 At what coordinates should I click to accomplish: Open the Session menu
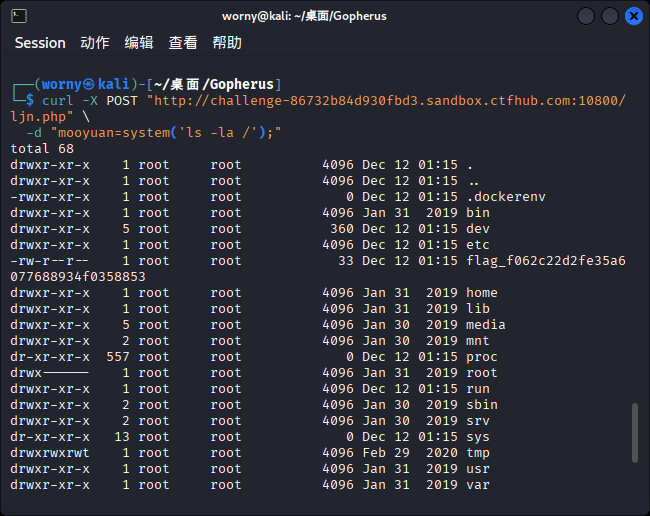click(40, 43)
